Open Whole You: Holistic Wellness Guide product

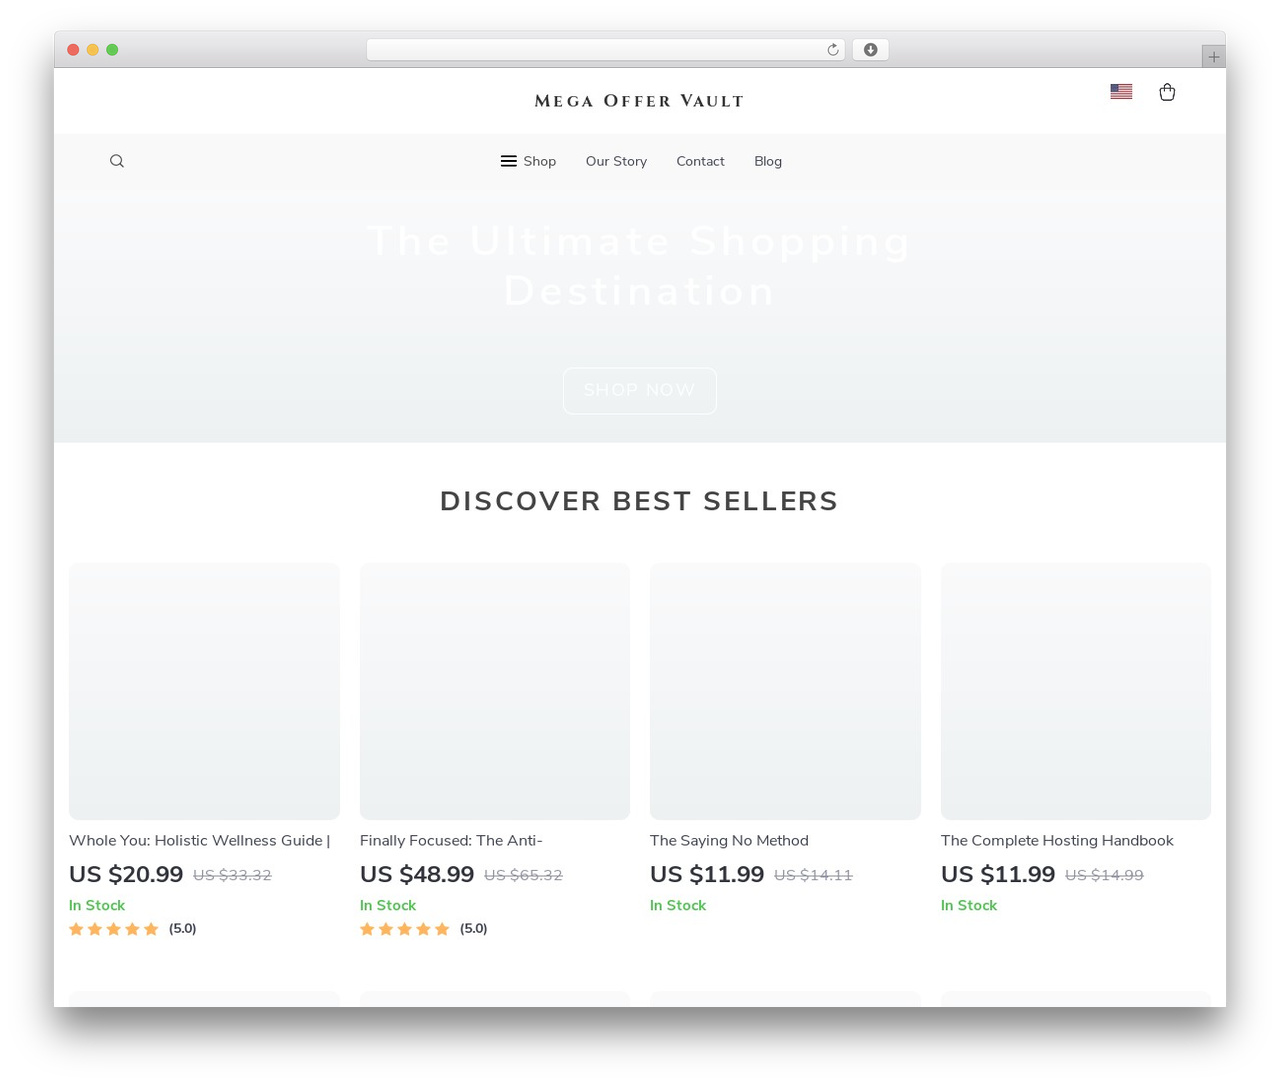pos(199,841)
